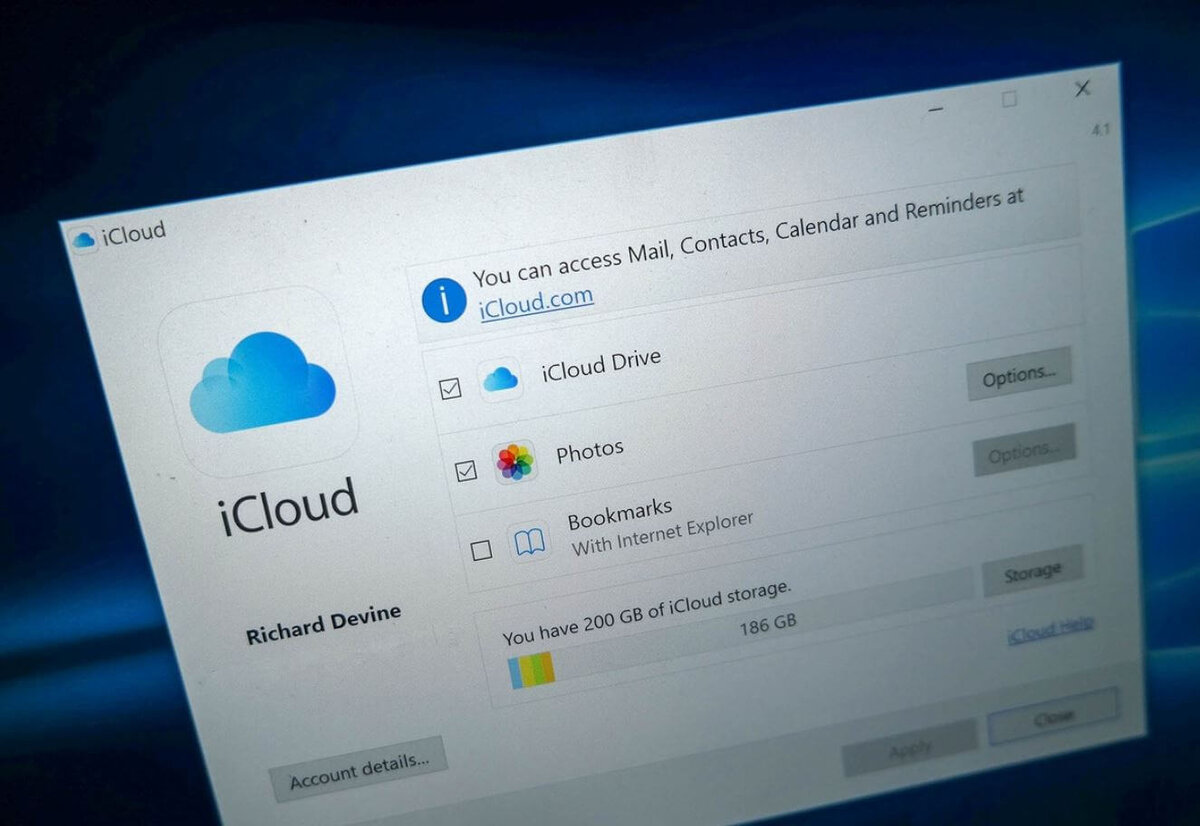Image resolution: width=1200 pixels, height=826 pixels.
Task: Uncheck the Photos checkbox
Action: coord(466,469)
